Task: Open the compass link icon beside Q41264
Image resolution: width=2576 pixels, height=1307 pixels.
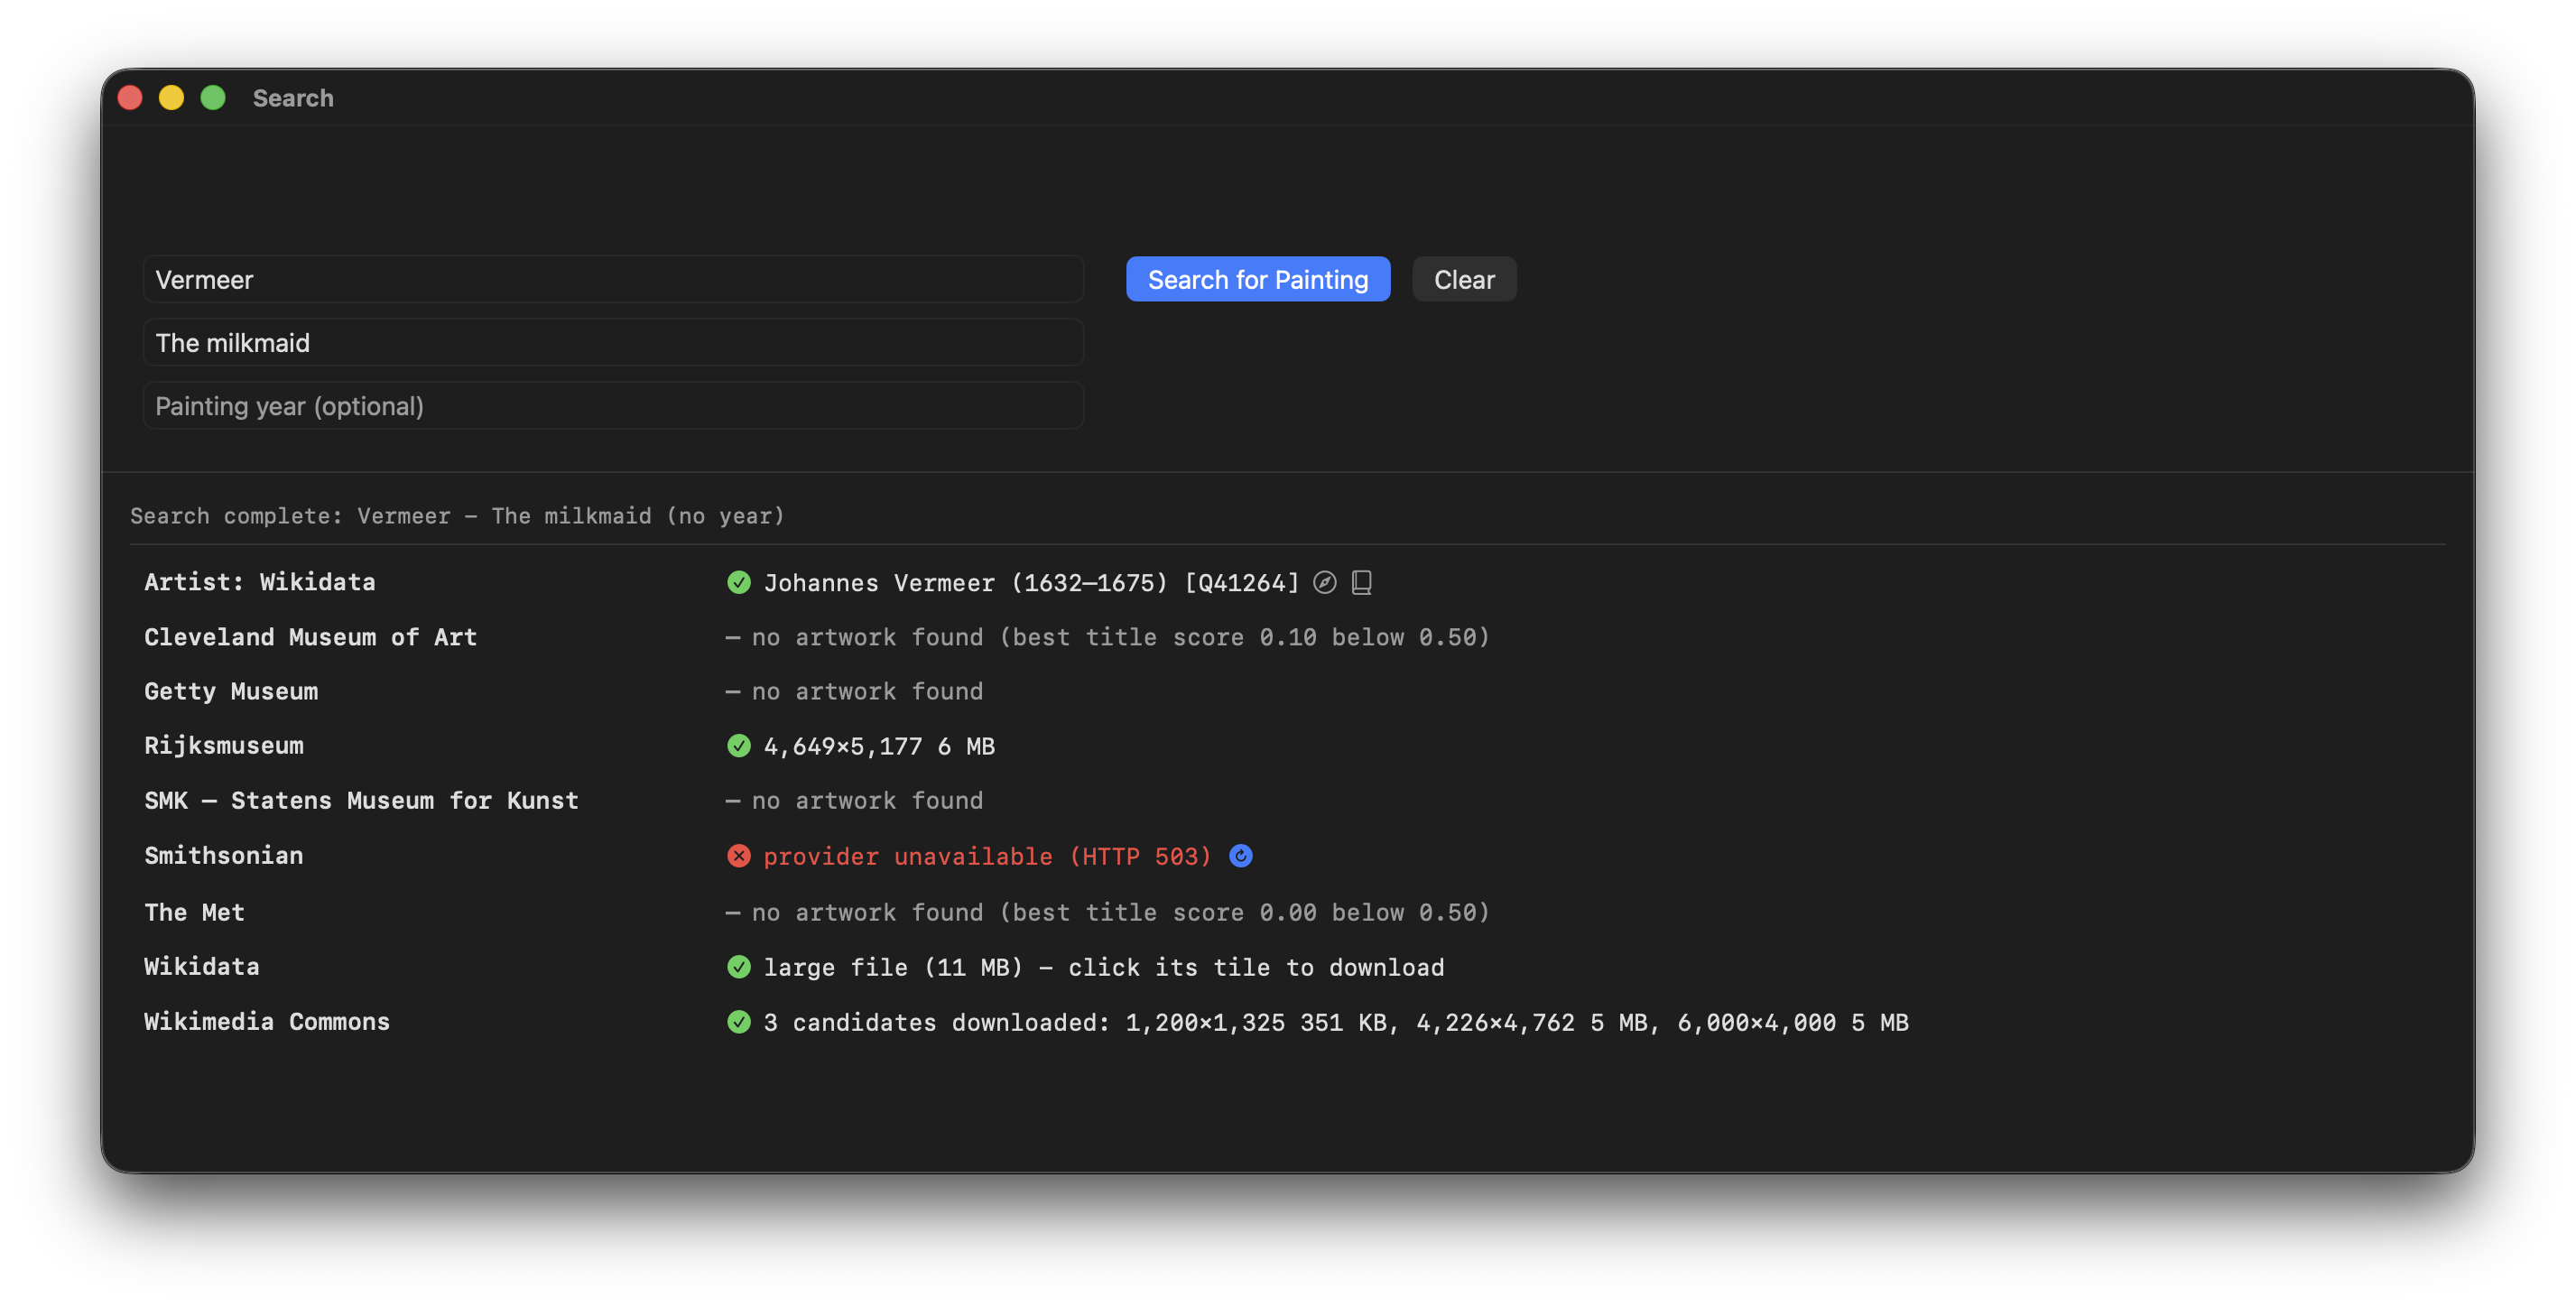Action: (1324, 582)
